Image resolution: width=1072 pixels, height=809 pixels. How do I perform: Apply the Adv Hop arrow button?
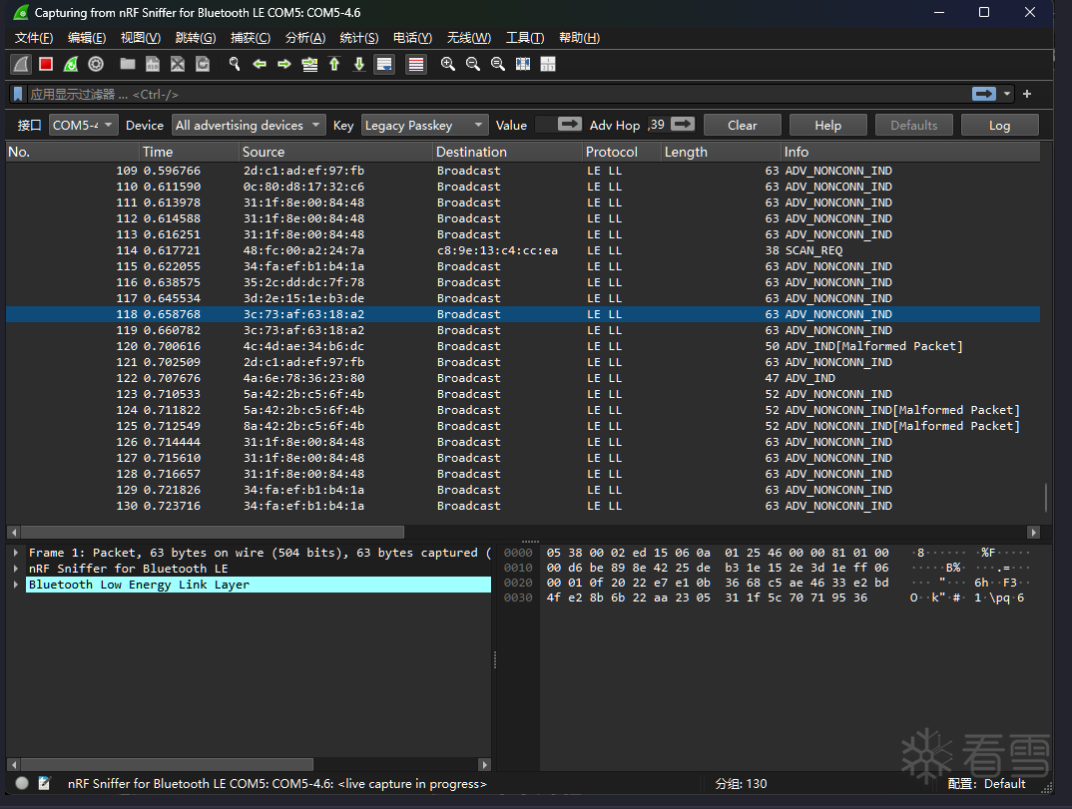(x=682, y=124)
